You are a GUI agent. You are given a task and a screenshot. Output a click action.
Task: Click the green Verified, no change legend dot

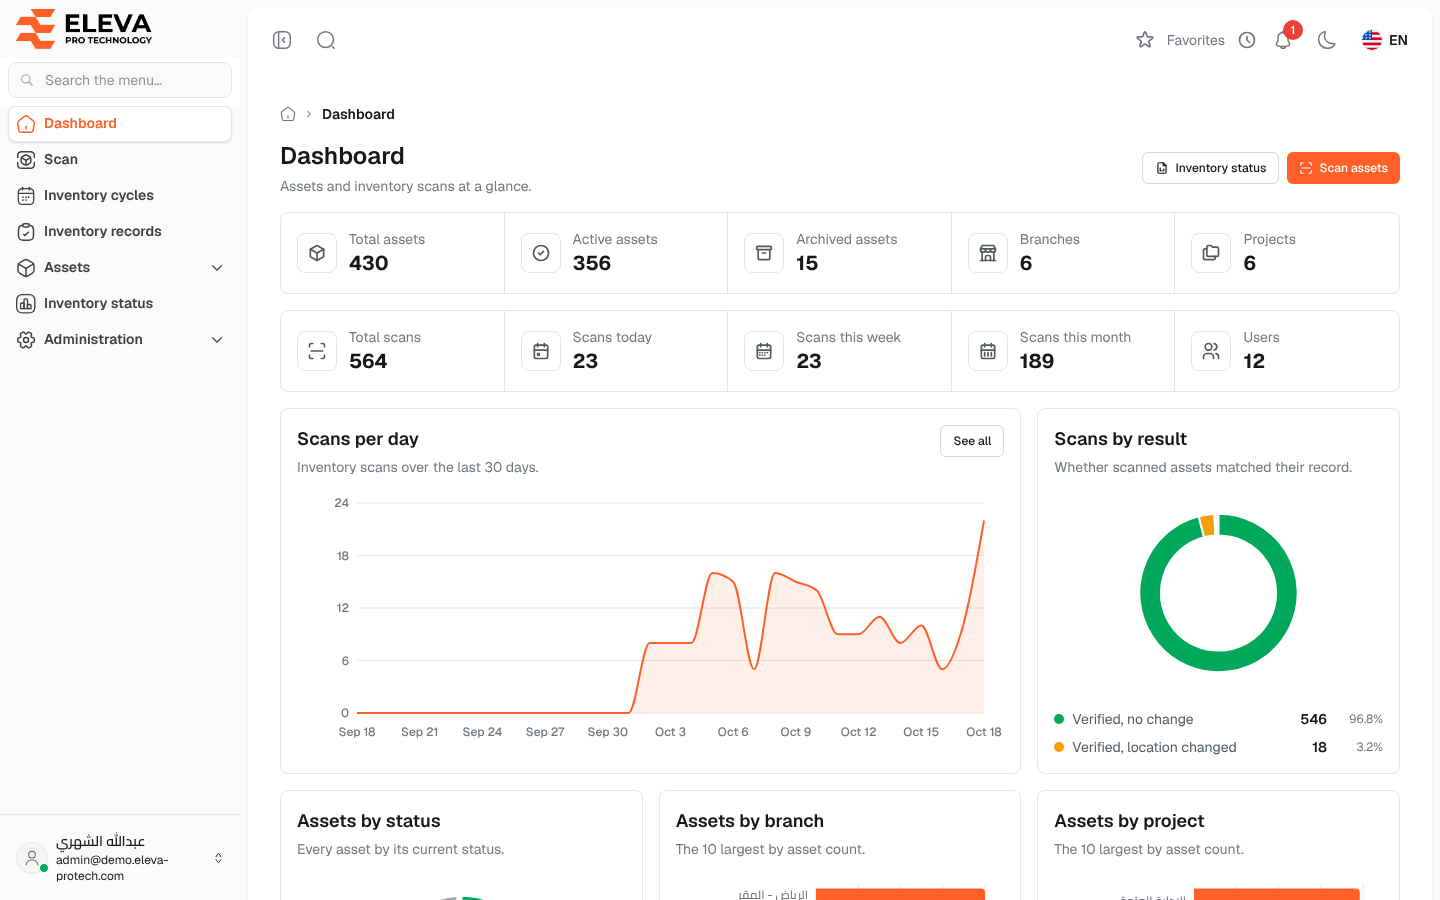pos(1059,719)
